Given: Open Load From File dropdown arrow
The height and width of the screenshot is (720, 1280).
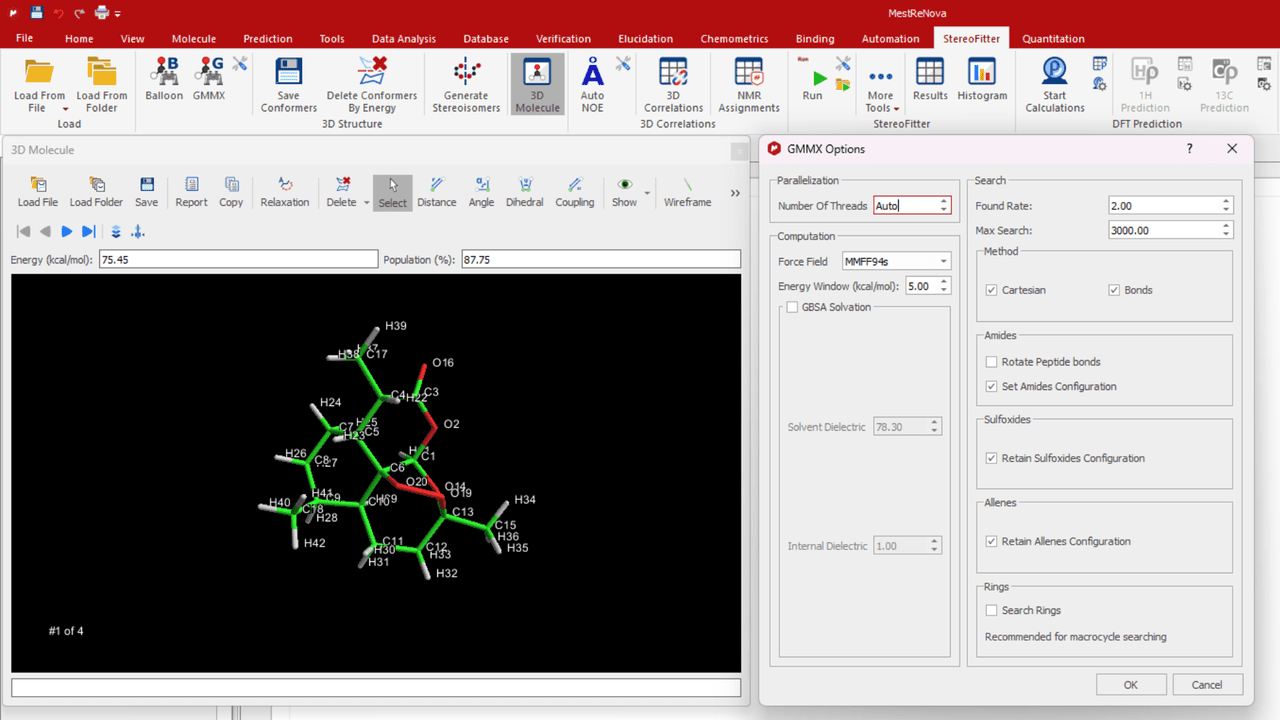Looking at the screenshot, I should tap(65, 109).
